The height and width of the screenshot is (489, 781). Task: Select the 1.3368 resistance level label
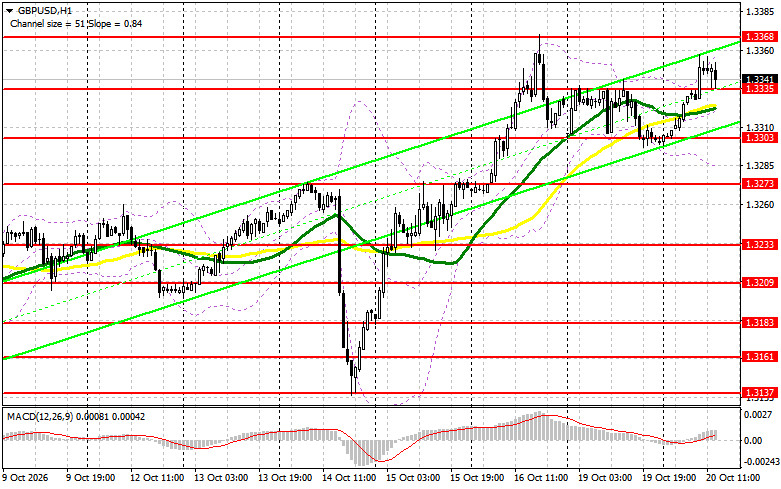[x=759, y=37]
